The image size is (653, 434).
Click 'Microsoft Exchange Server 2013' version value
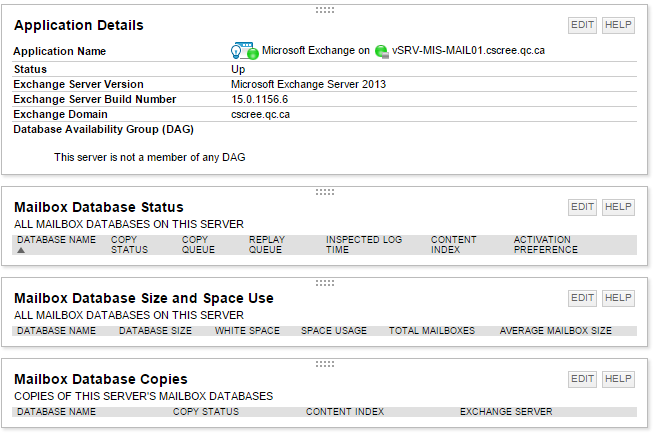tap(308, 84)
